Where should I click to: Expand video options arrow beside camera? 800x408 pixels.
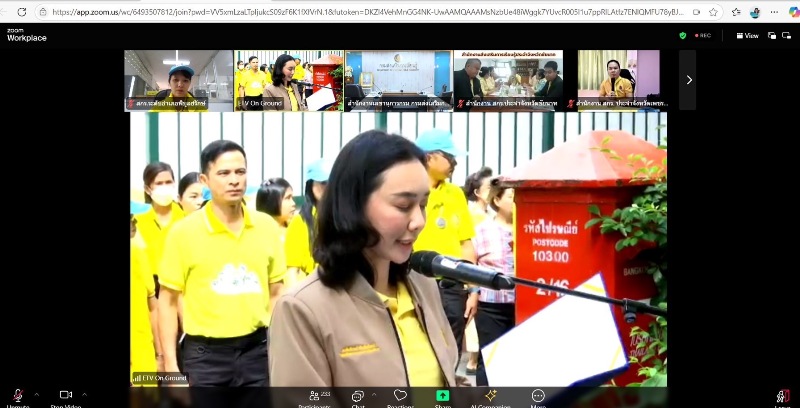84,394
